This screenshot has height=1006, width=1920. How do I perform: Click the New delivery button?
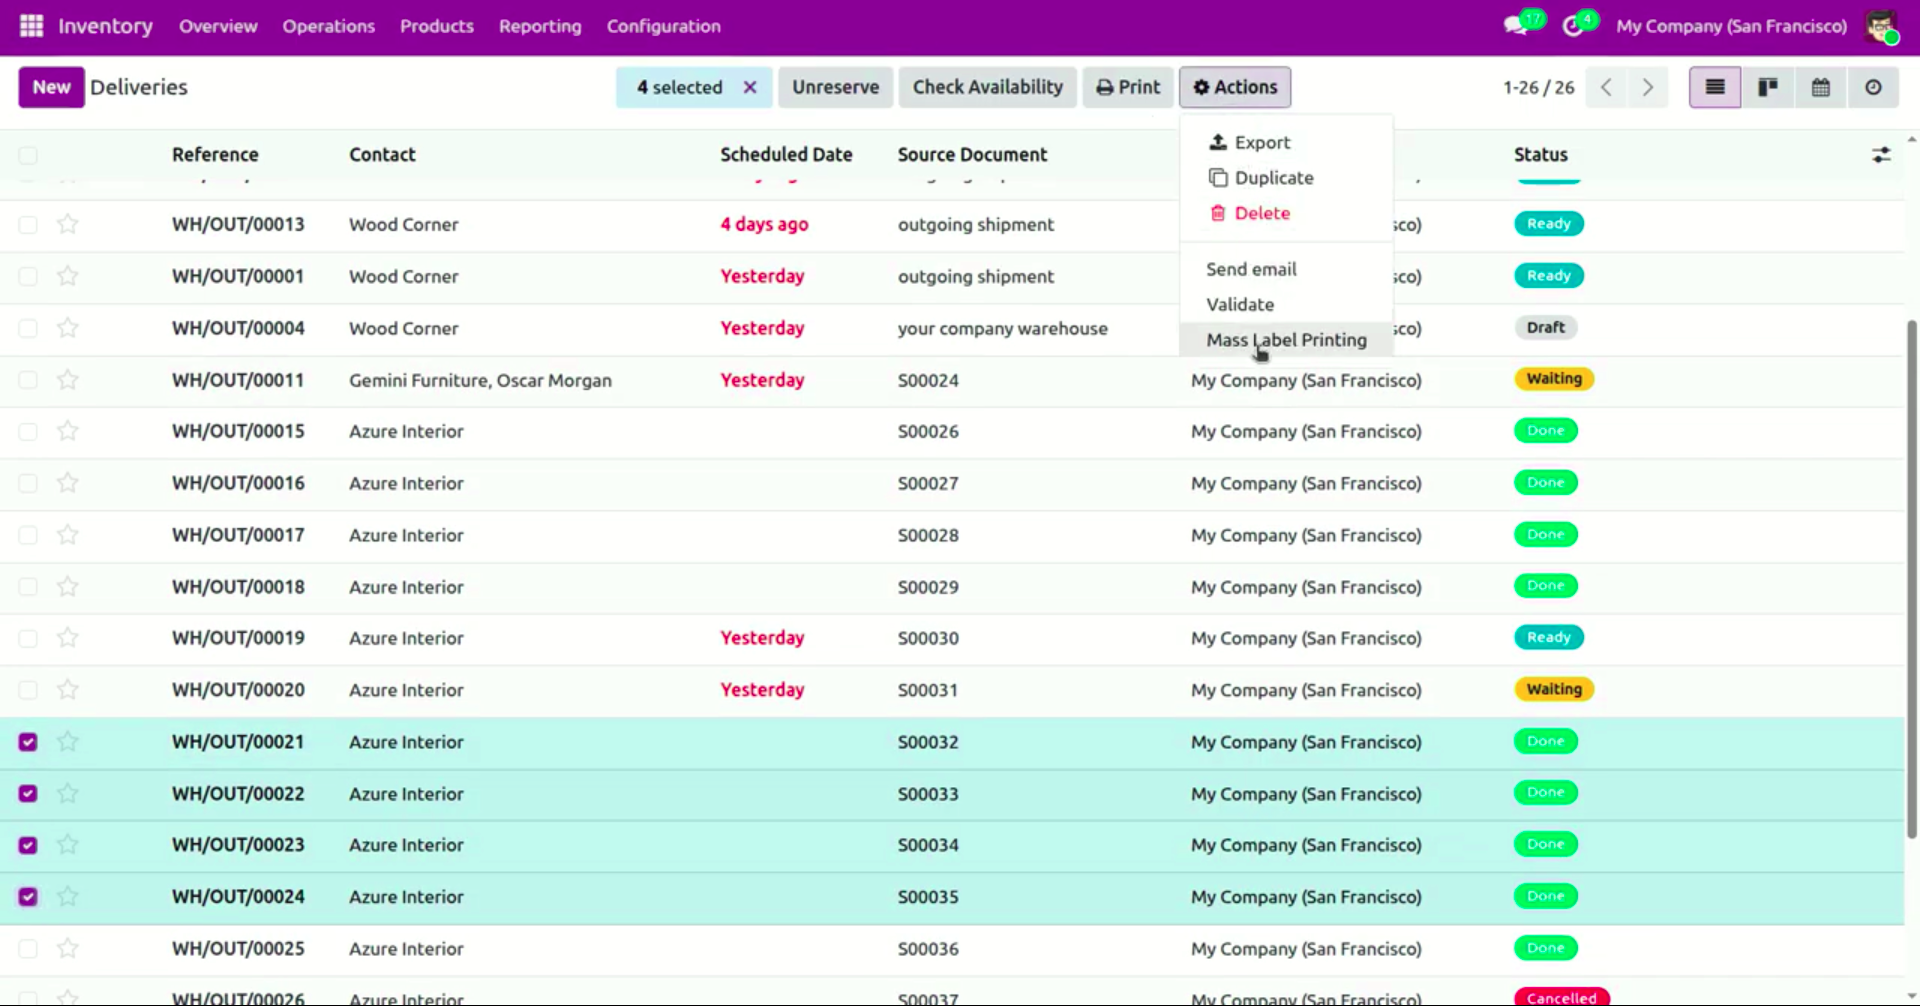tap(51, 87)
